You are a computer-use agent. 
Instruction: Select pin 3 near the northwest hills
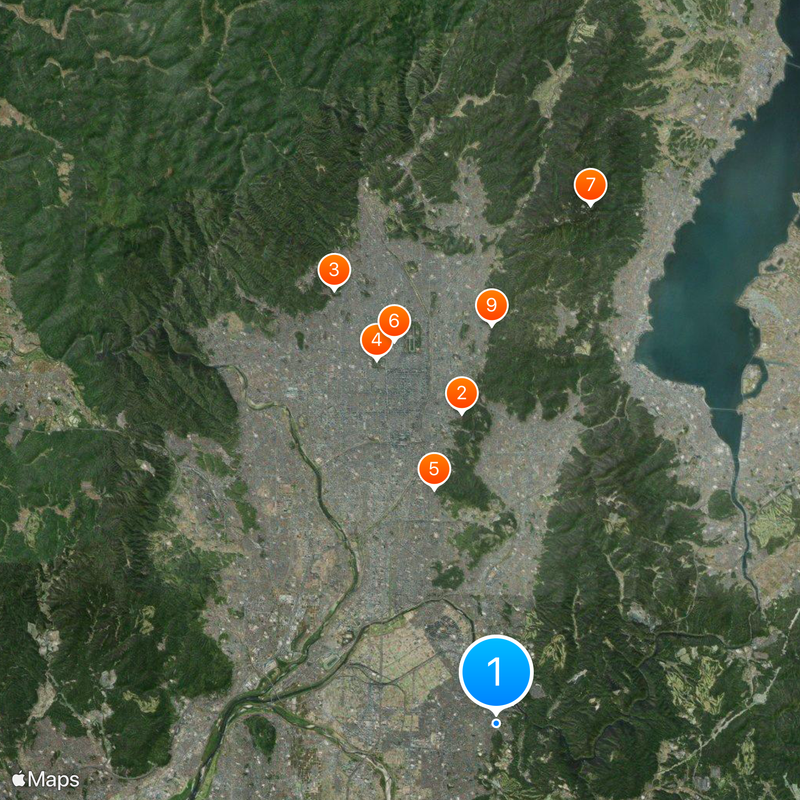click(333, 268)
